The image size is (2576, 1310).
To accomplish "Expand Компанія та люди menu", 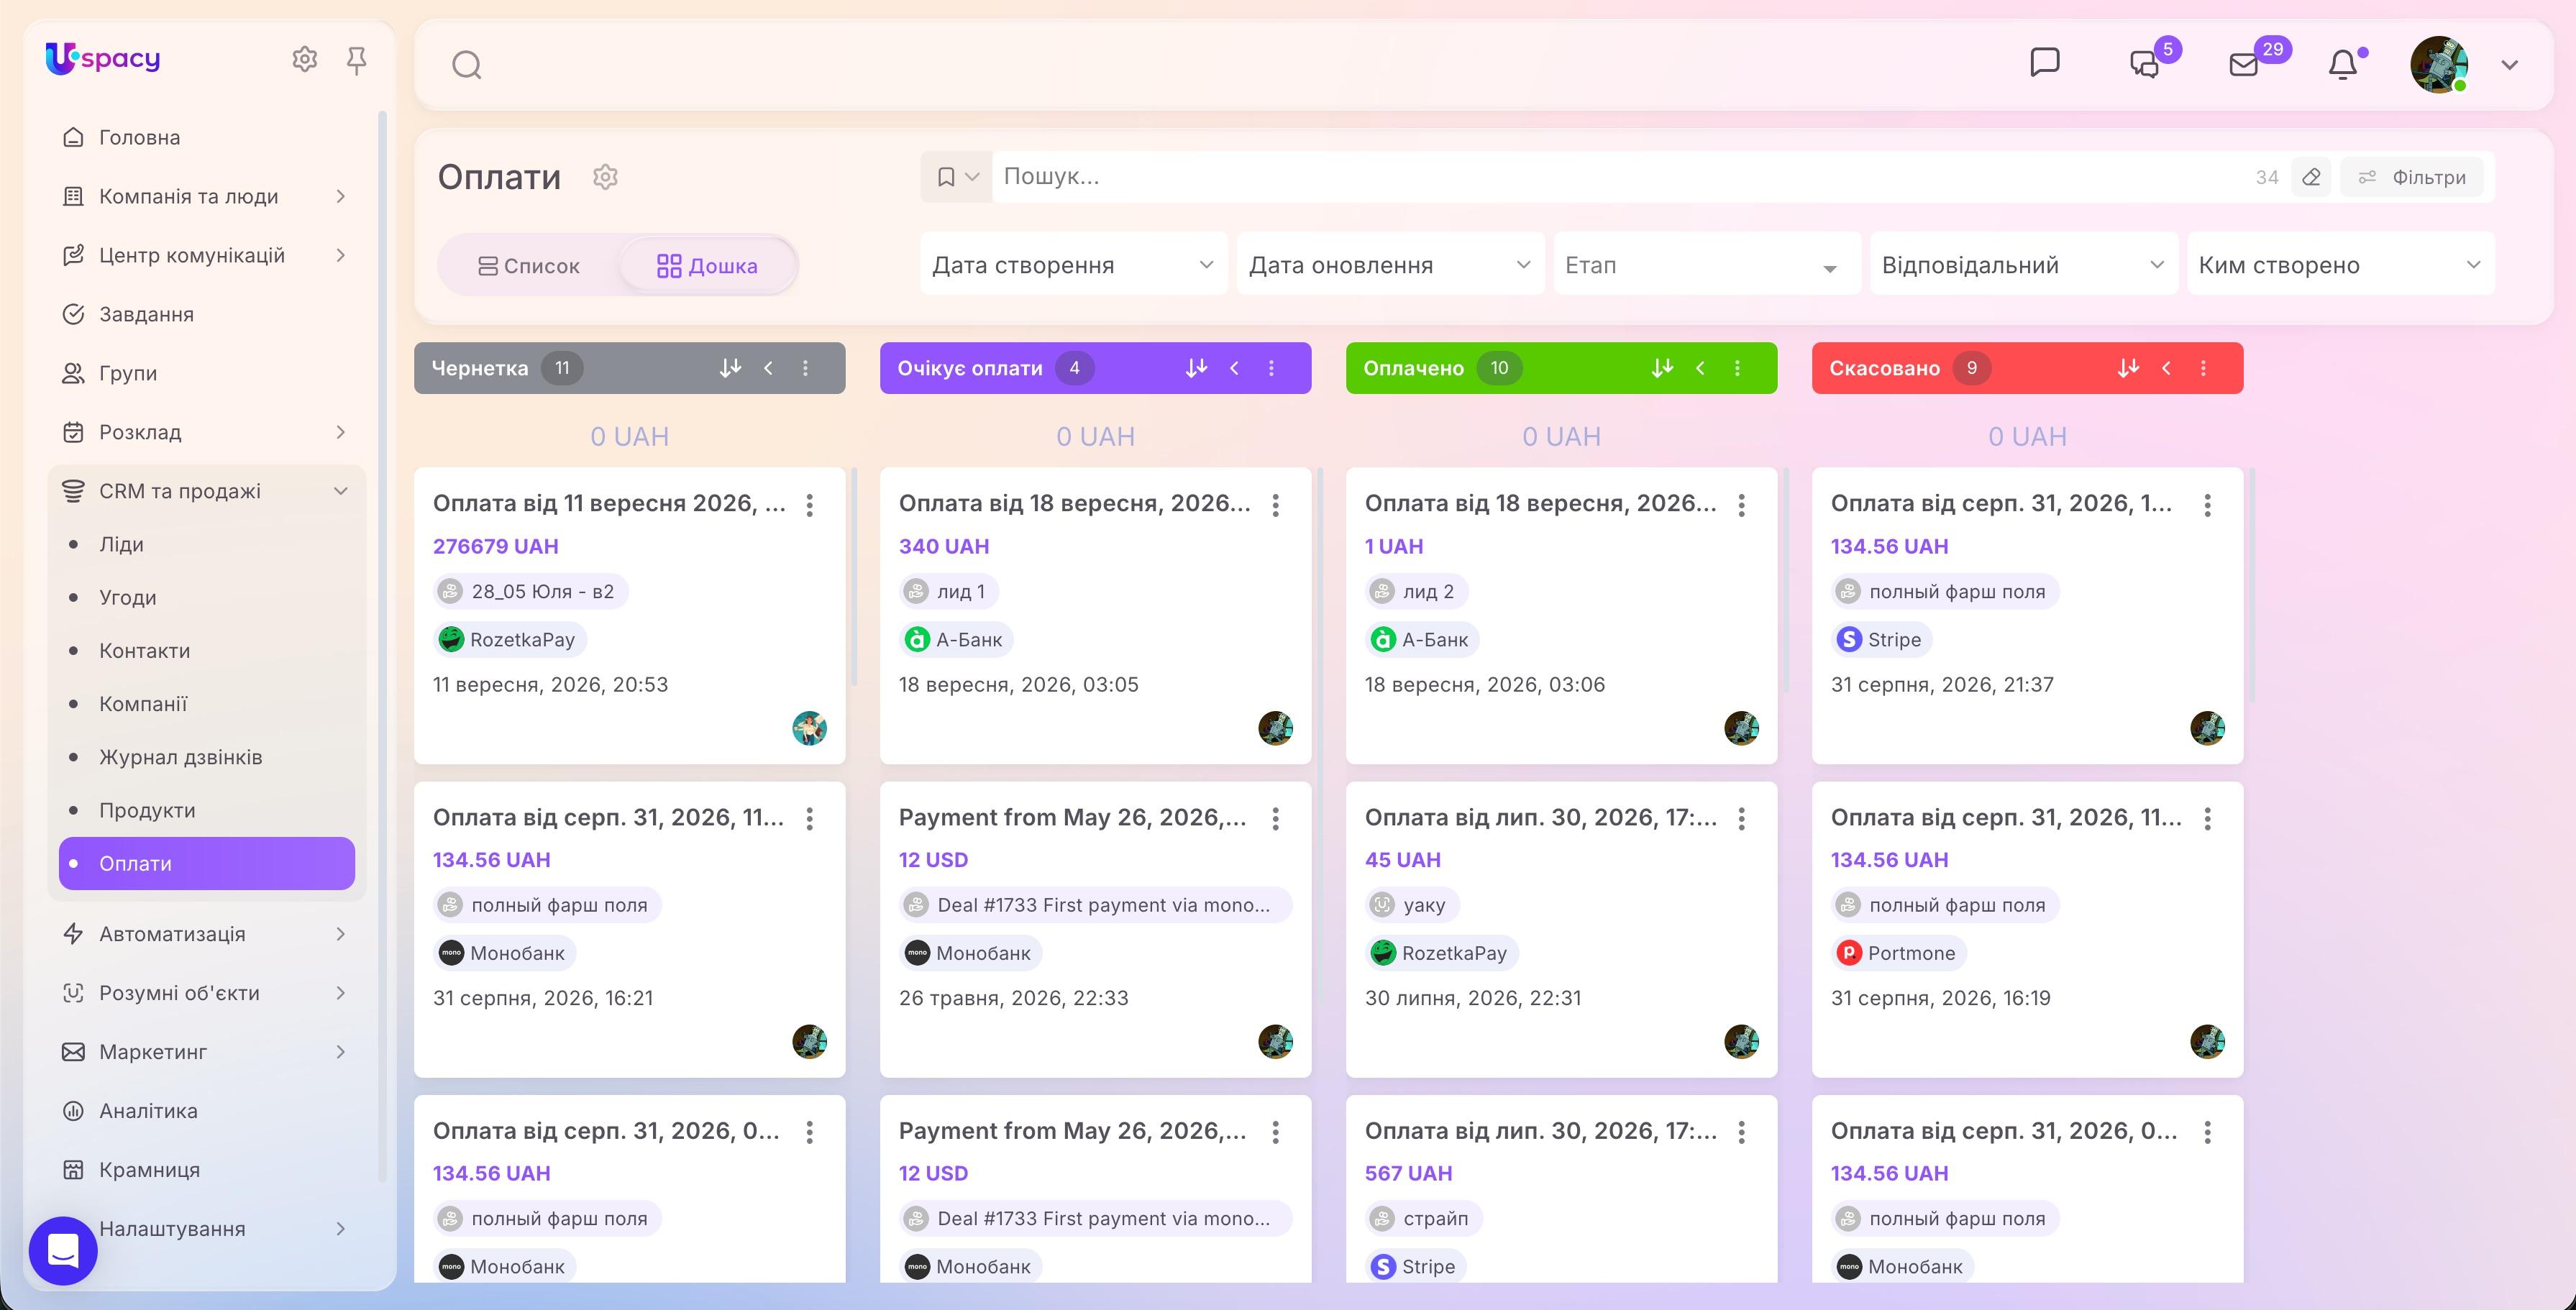I will pyautogui.click(x=340, y=196).
